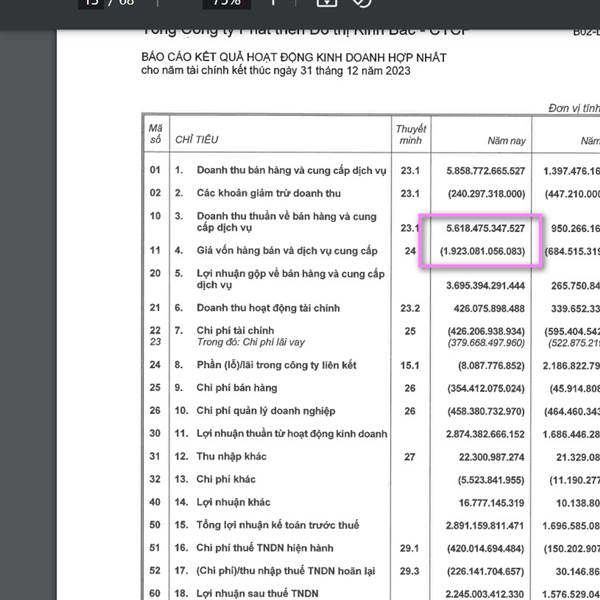Click the 'CHỈ TIÊU' column header

(x=196, y=140)
